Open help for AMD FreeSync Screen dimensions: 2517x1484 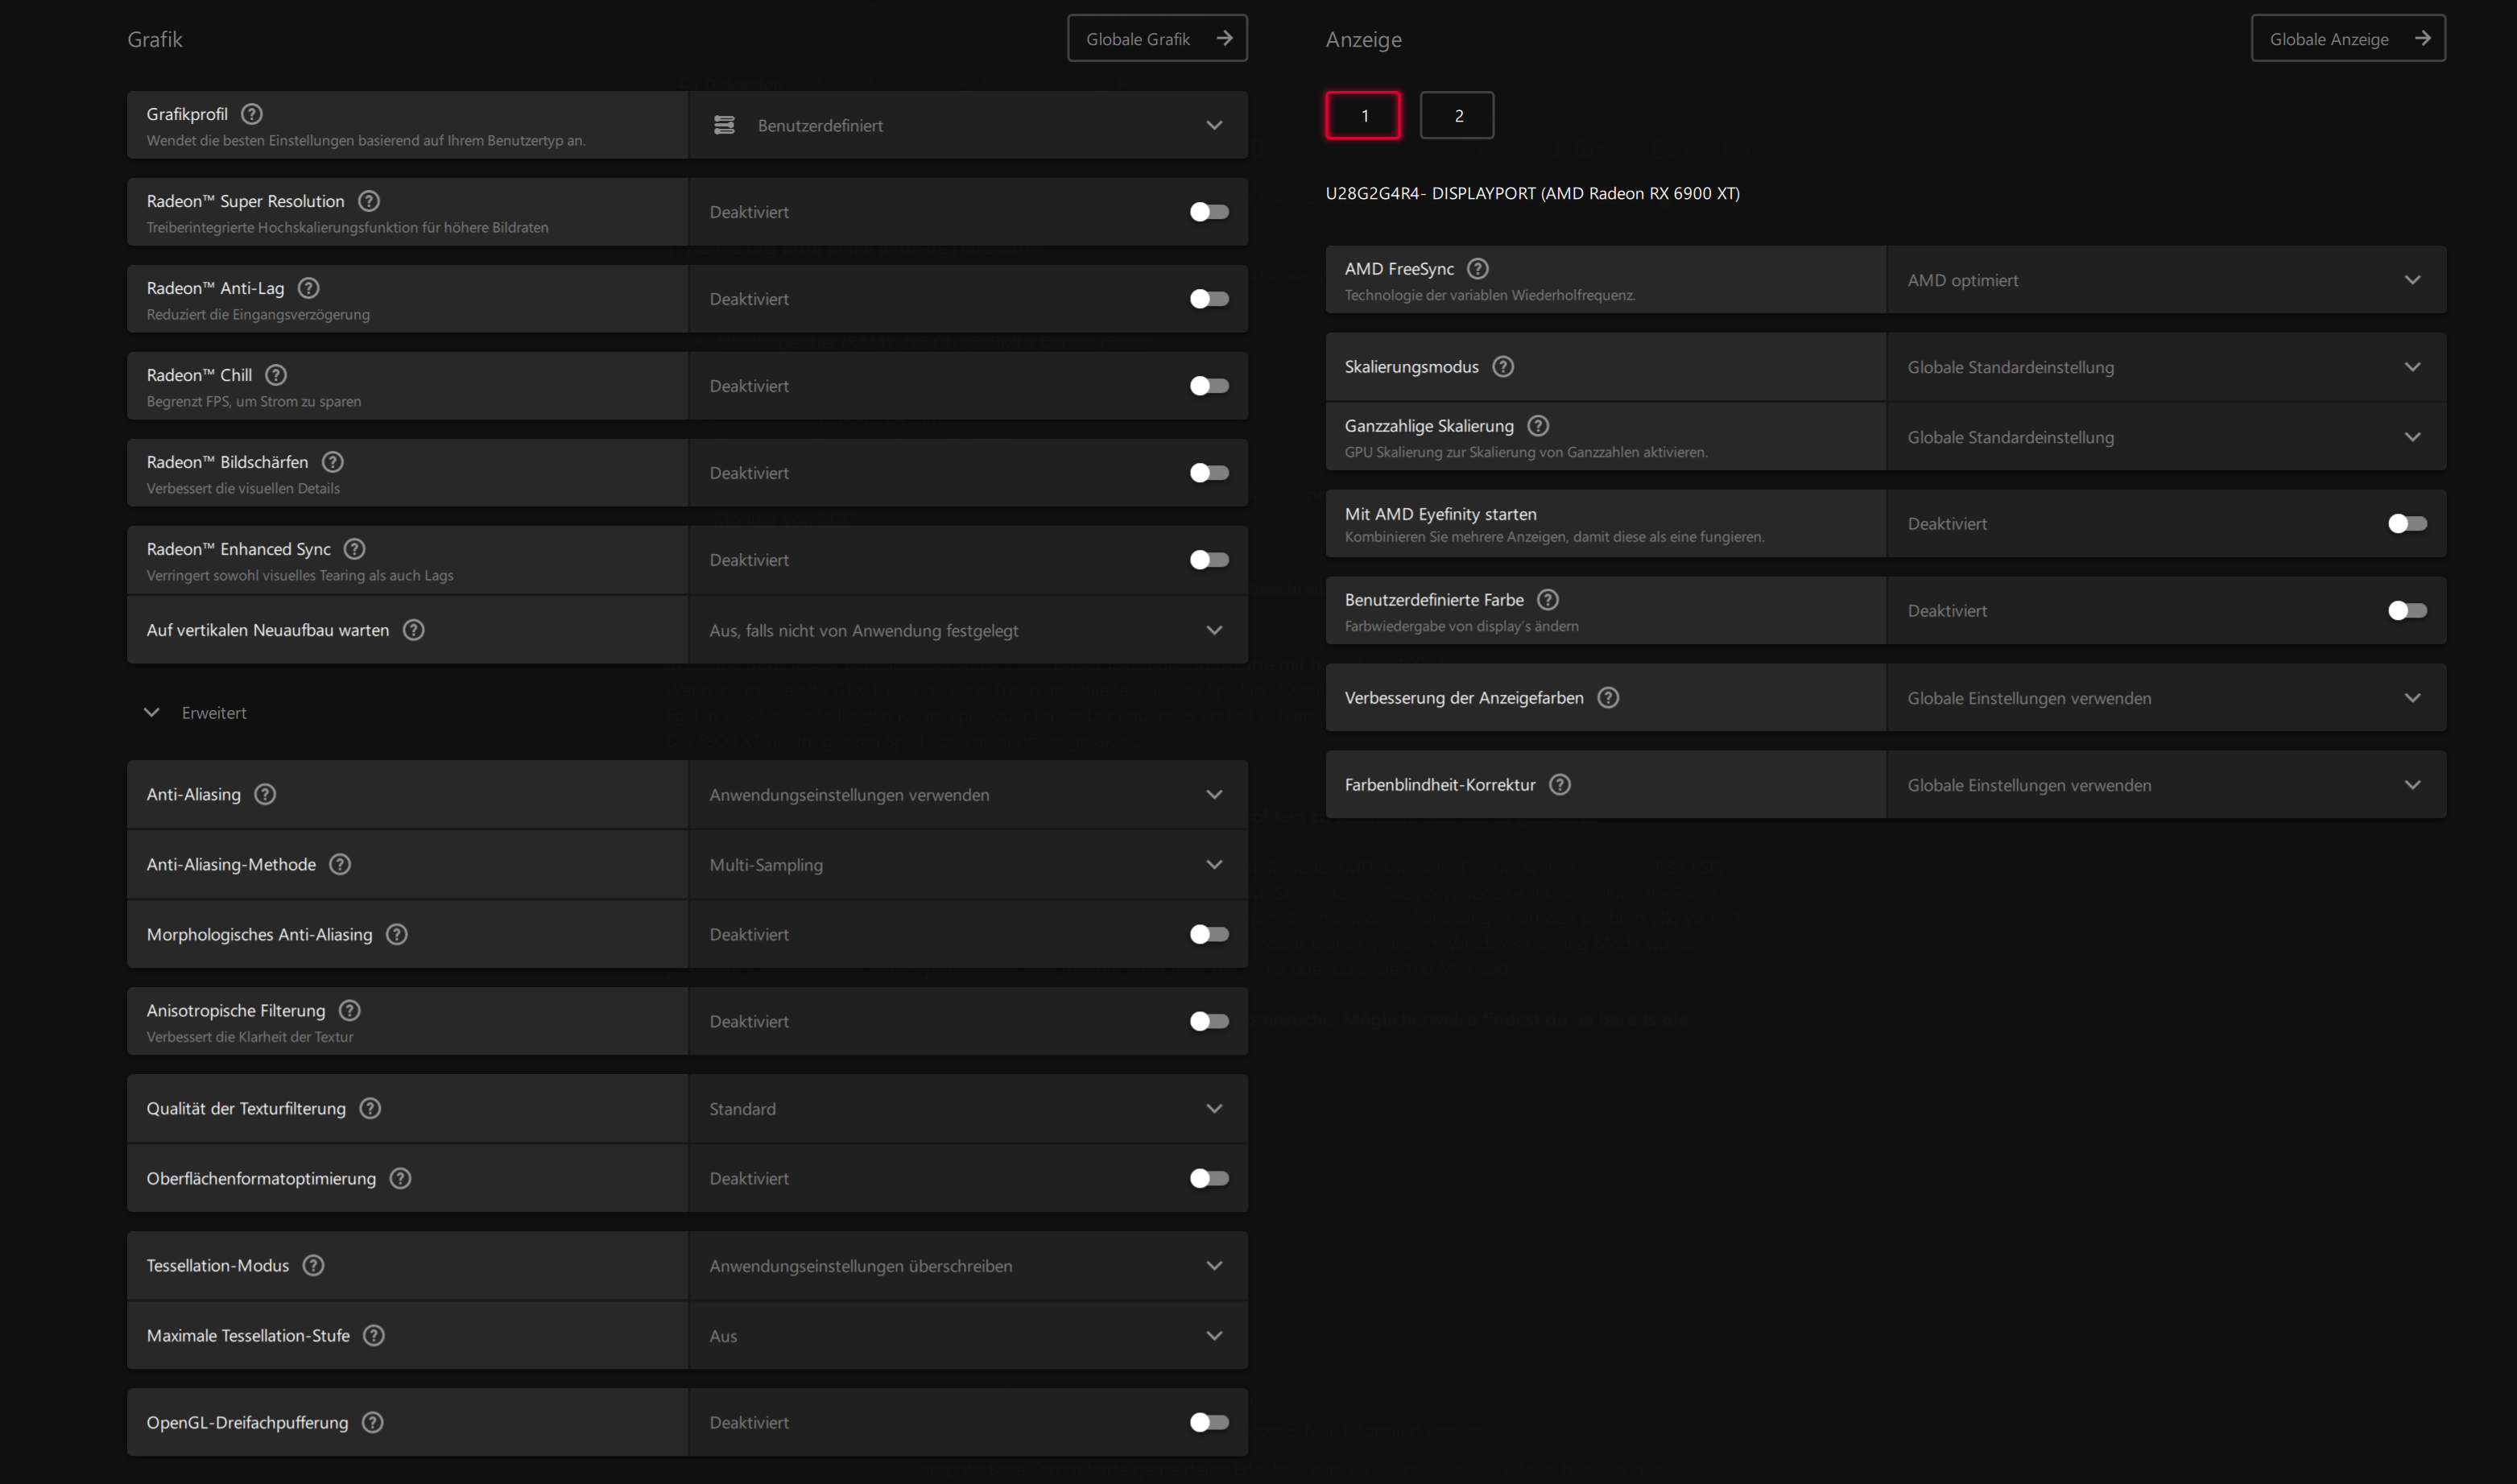coord(1478,268)
